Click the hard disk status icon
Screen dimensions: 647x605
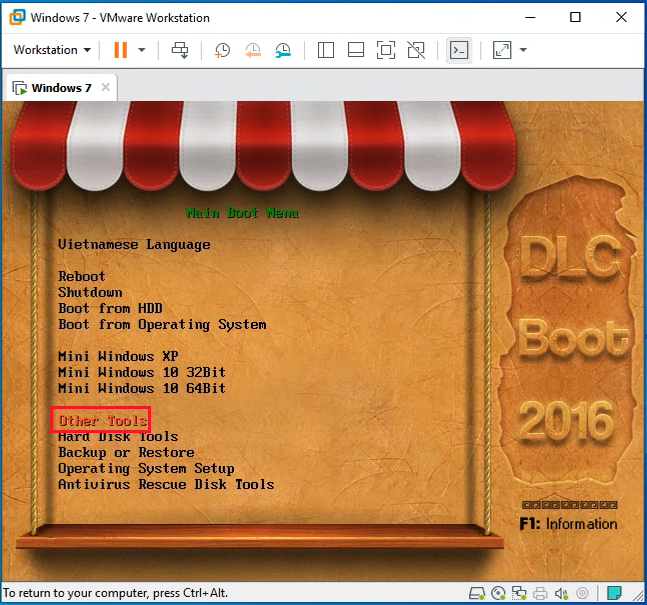point(477,593)
